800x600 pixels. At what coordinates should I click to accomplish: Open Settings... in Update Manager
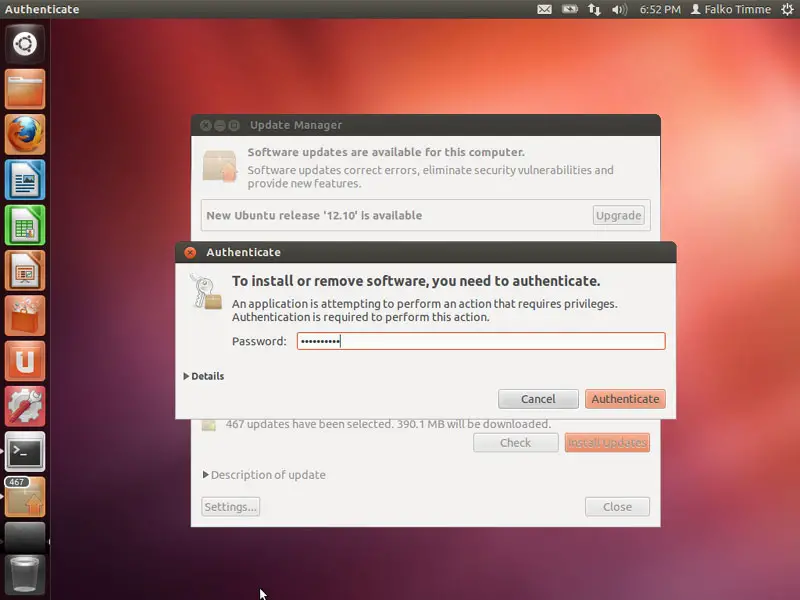click(231, 507)
